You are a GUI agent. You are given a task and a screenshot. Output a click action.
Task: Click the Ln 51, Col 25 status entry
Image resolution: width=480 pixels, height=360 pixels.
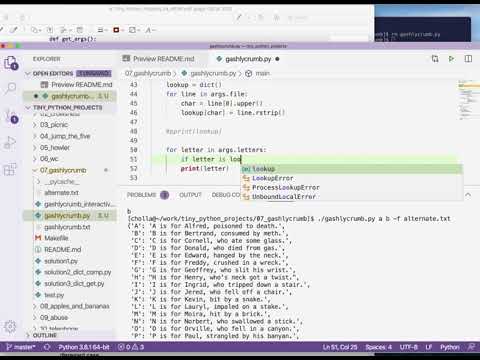pyautogui.click(x=340, y=347)
